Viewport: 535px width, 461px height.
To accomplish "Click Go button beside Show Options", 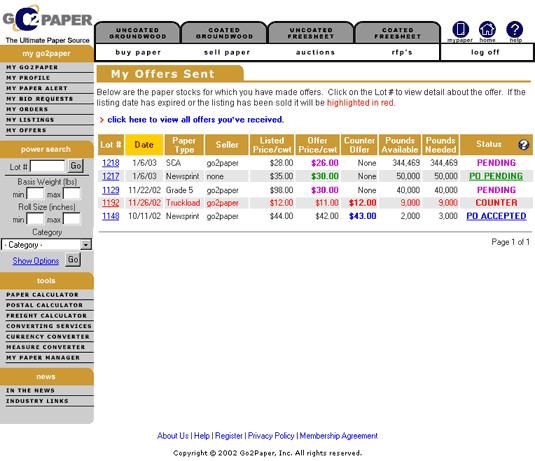I will (73, 260).
